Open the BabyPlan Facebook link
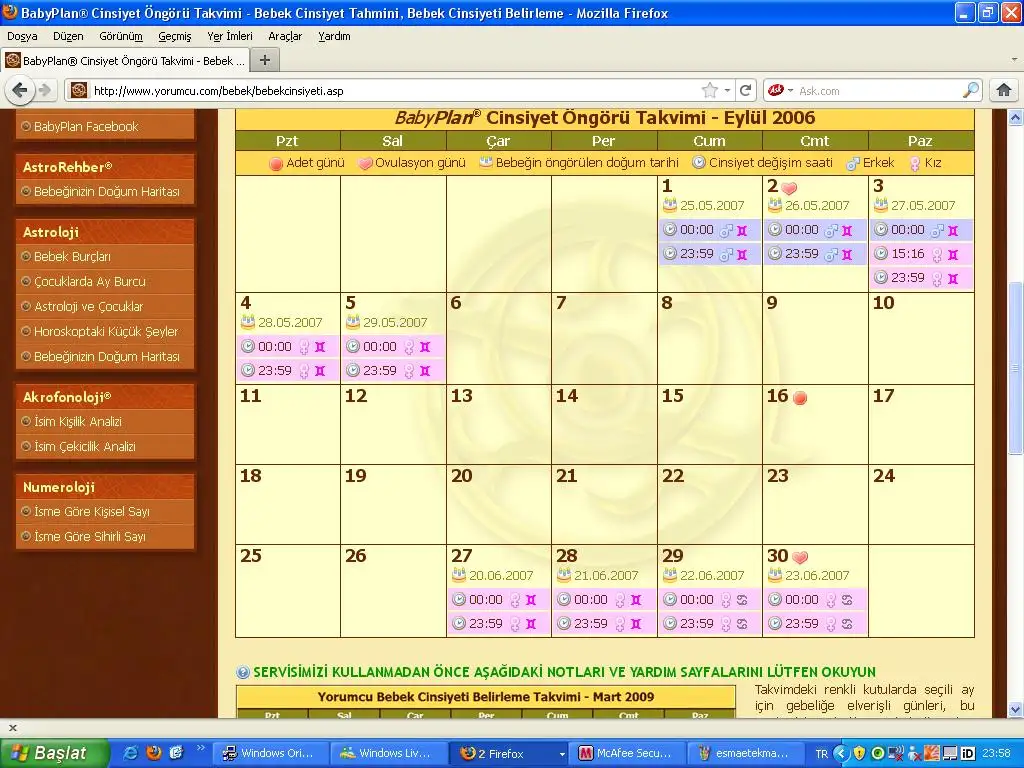Screen dimensions: 1024x768 [86, 127]
